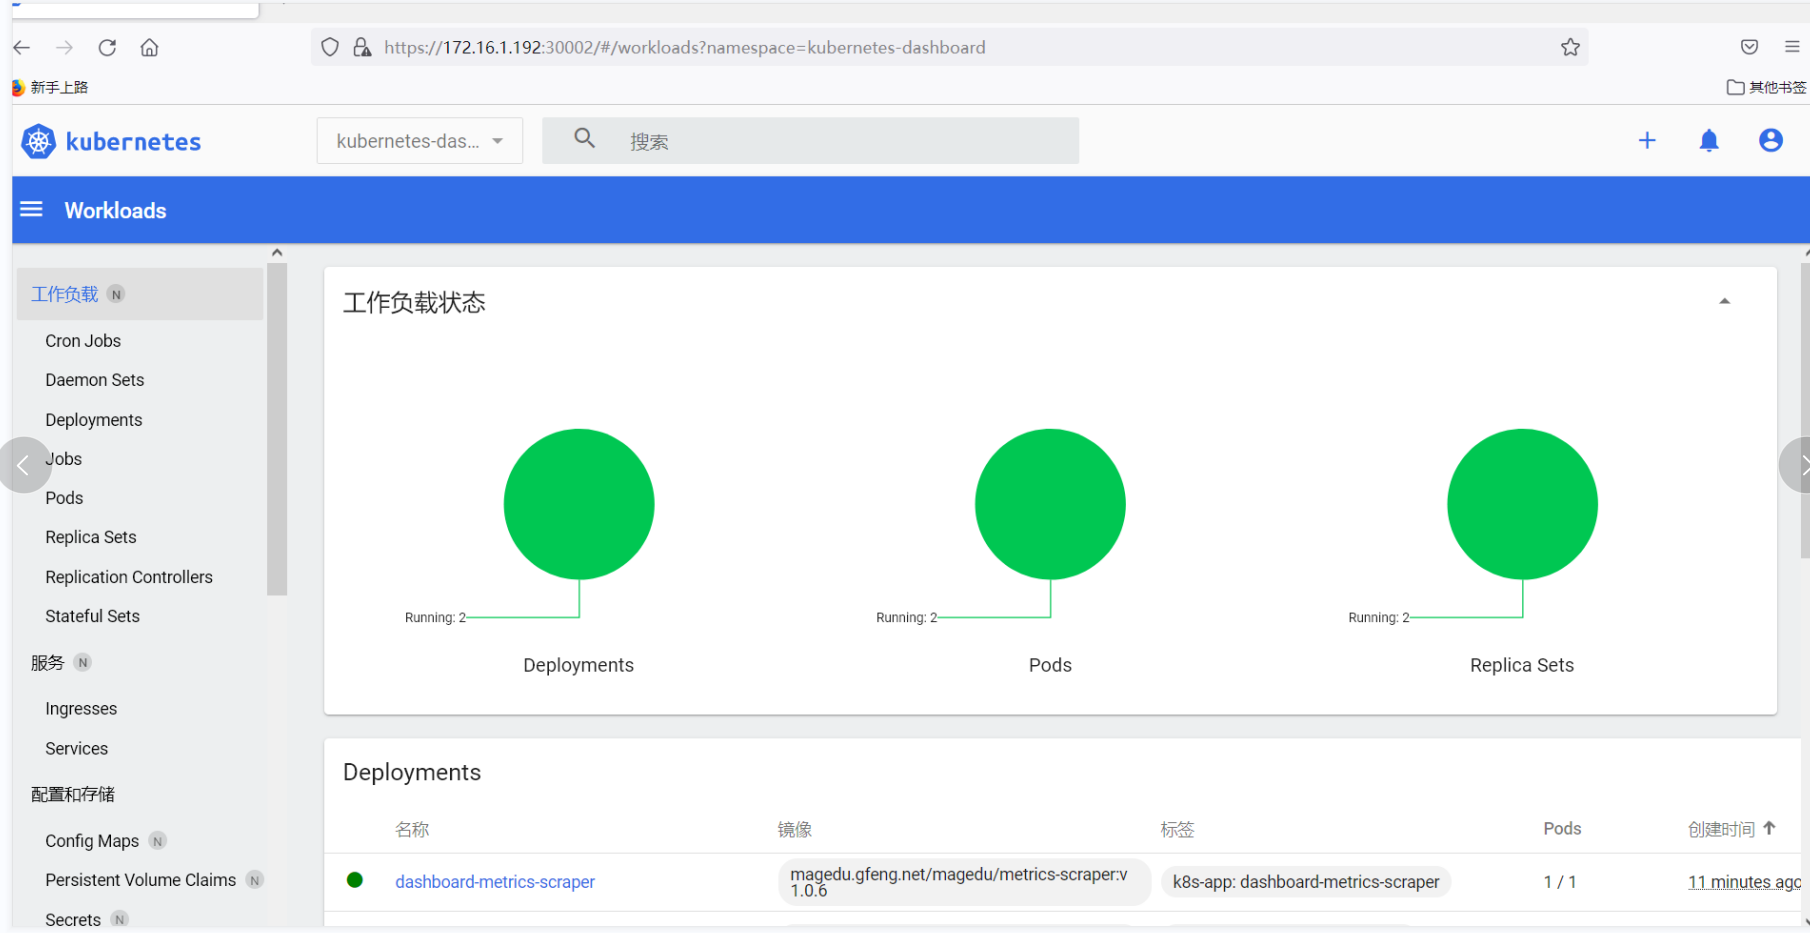Open notifications bell icon

tap(1709, 141)
